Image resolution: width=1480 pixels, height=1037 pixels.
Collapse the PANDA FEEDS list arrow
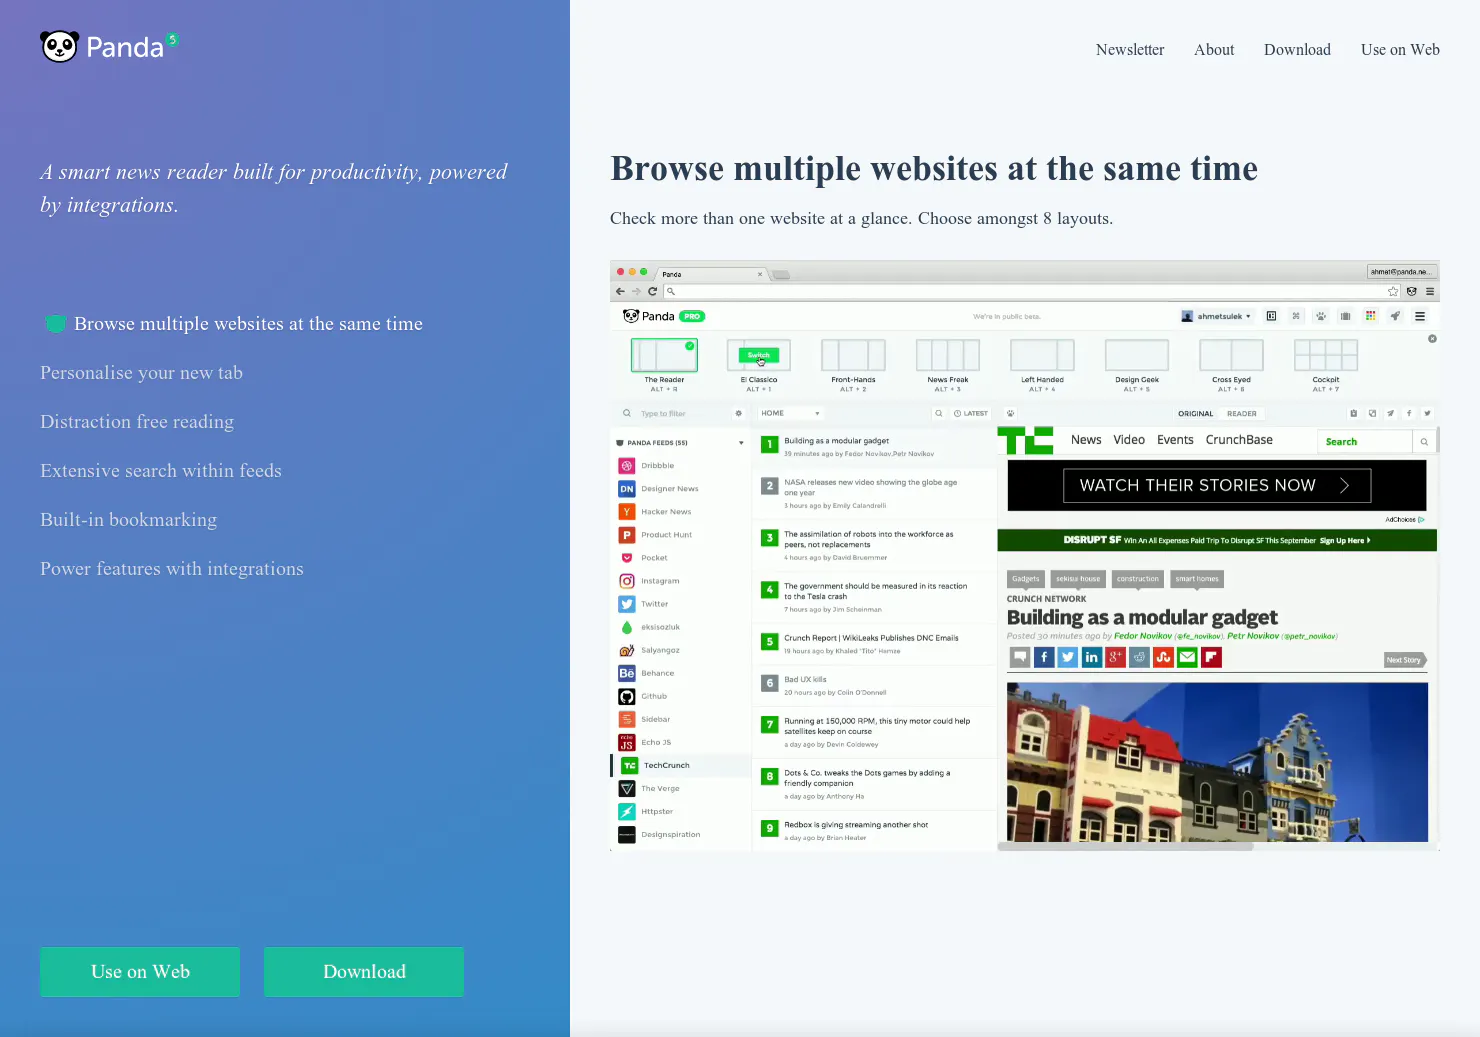pyautogui.click(x=741, y=443)
